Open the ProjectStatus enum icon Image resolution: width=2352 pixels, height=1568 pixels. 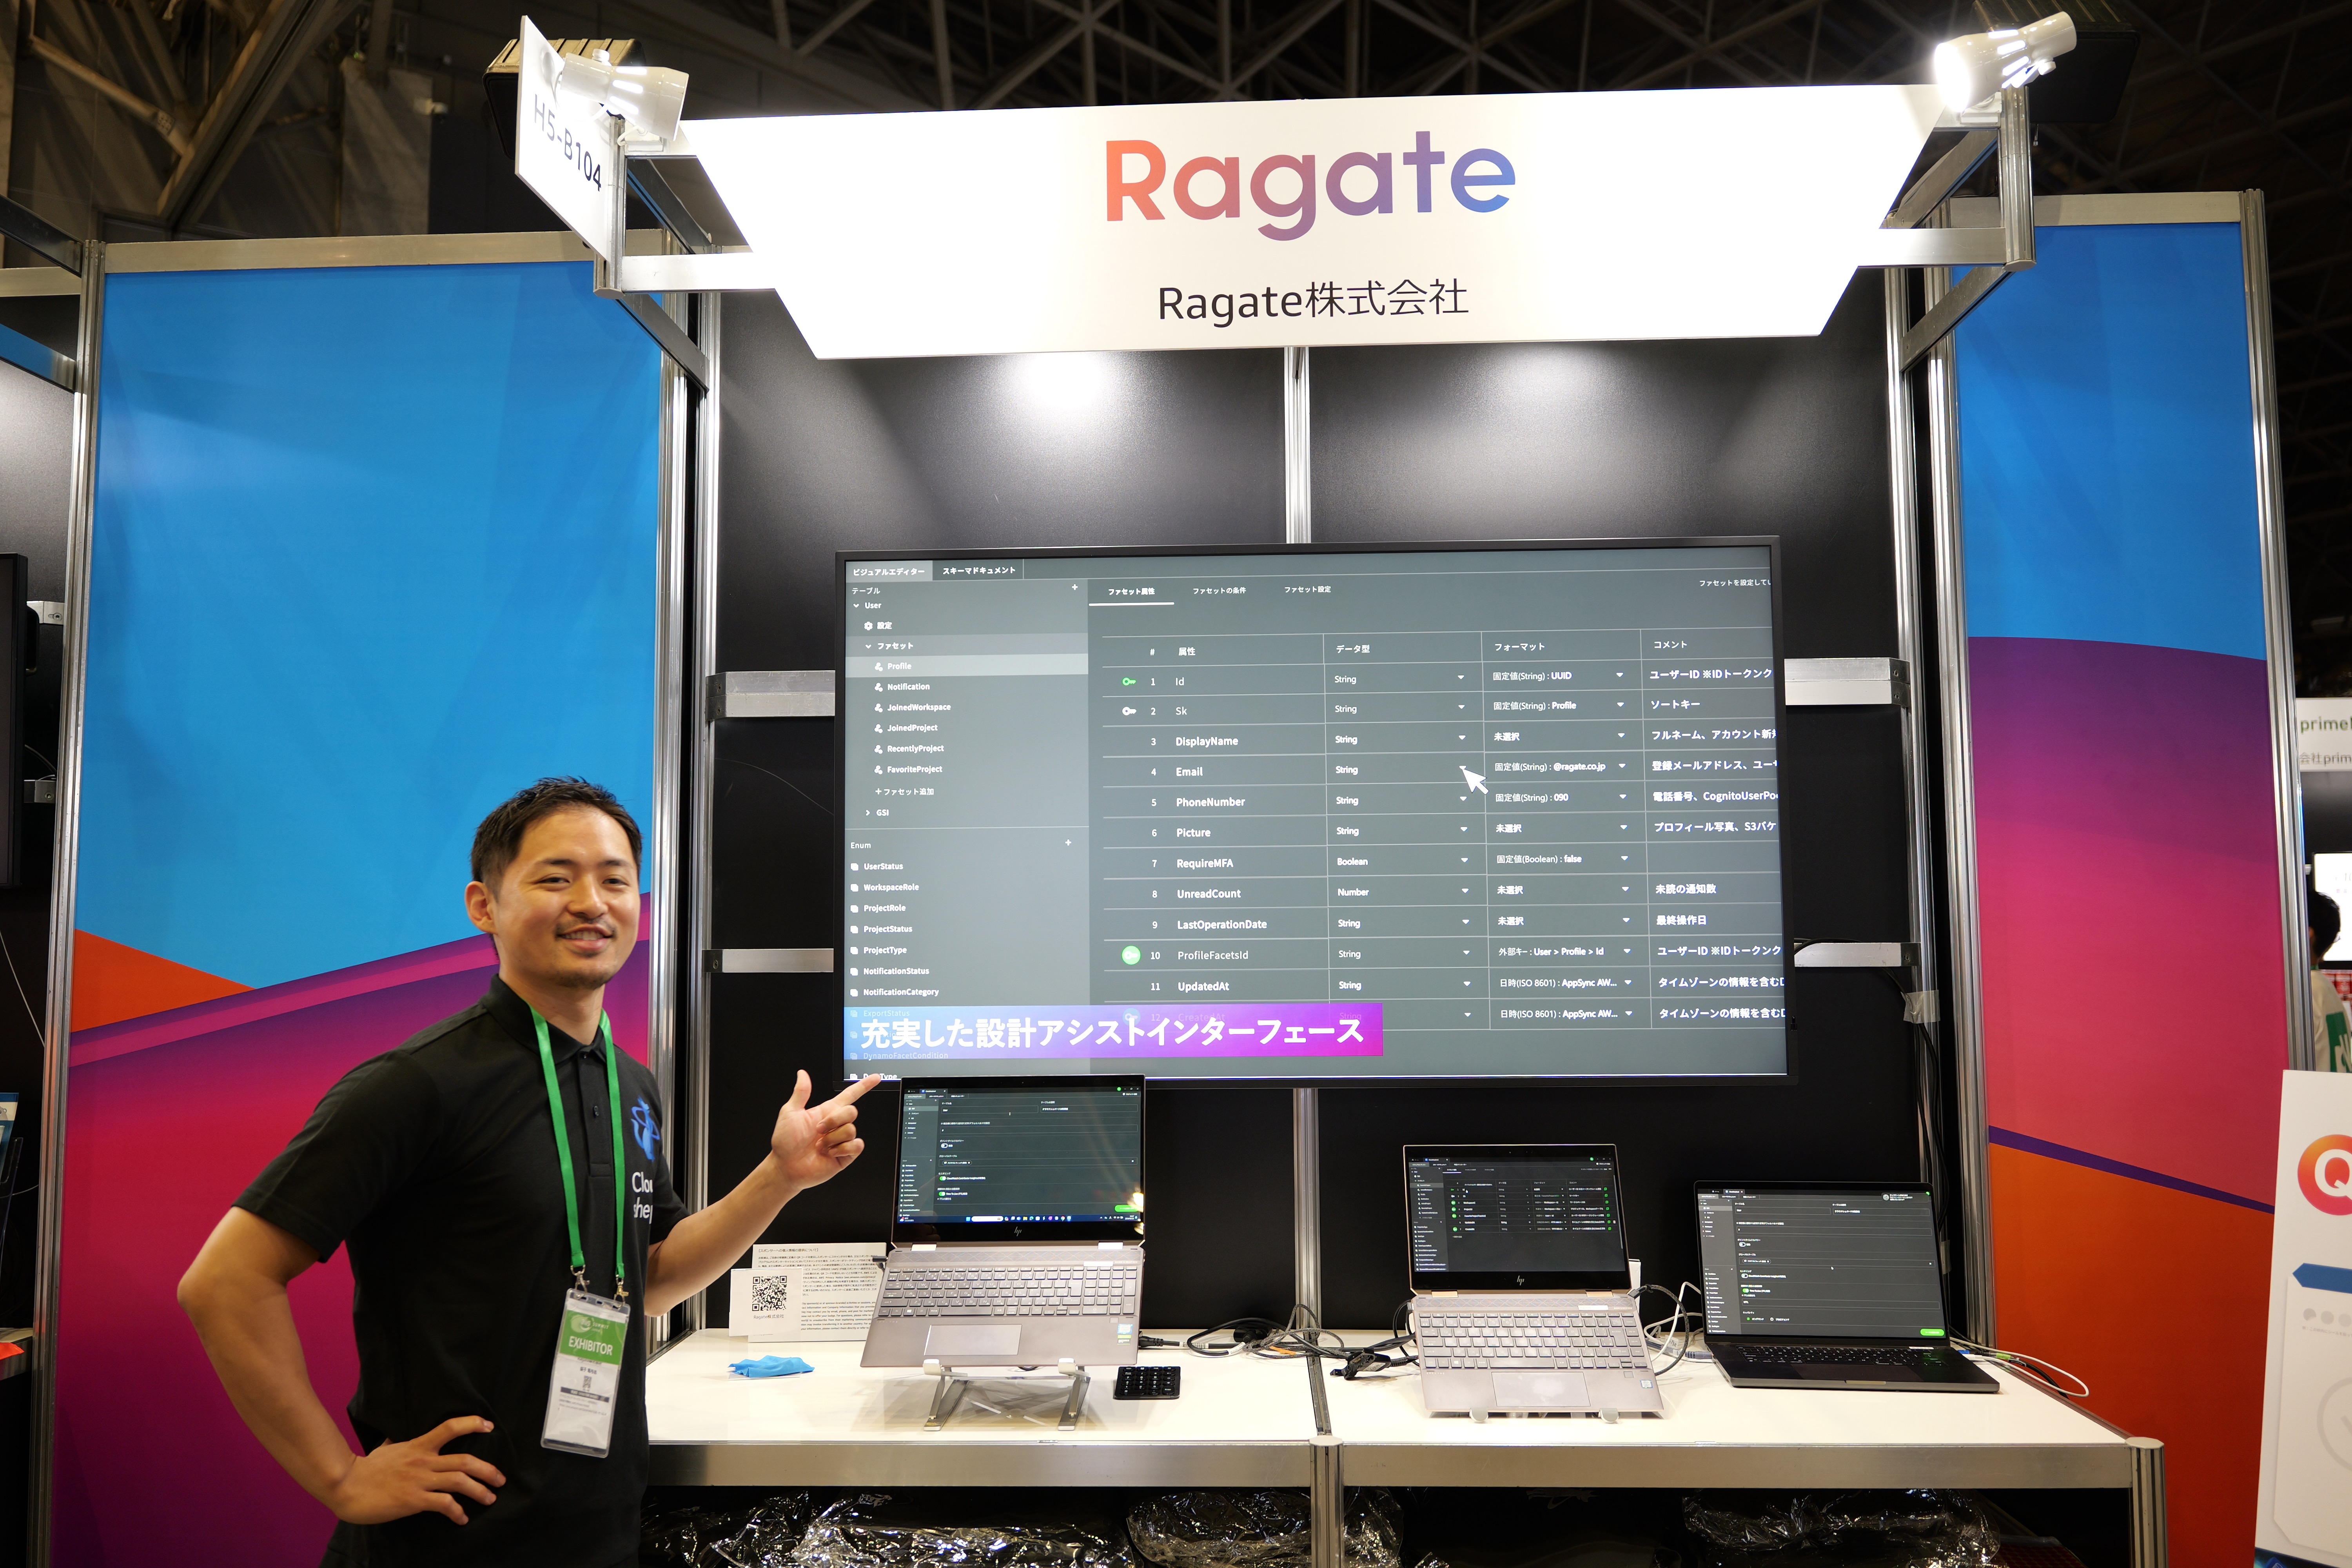[x=855, y=930]
